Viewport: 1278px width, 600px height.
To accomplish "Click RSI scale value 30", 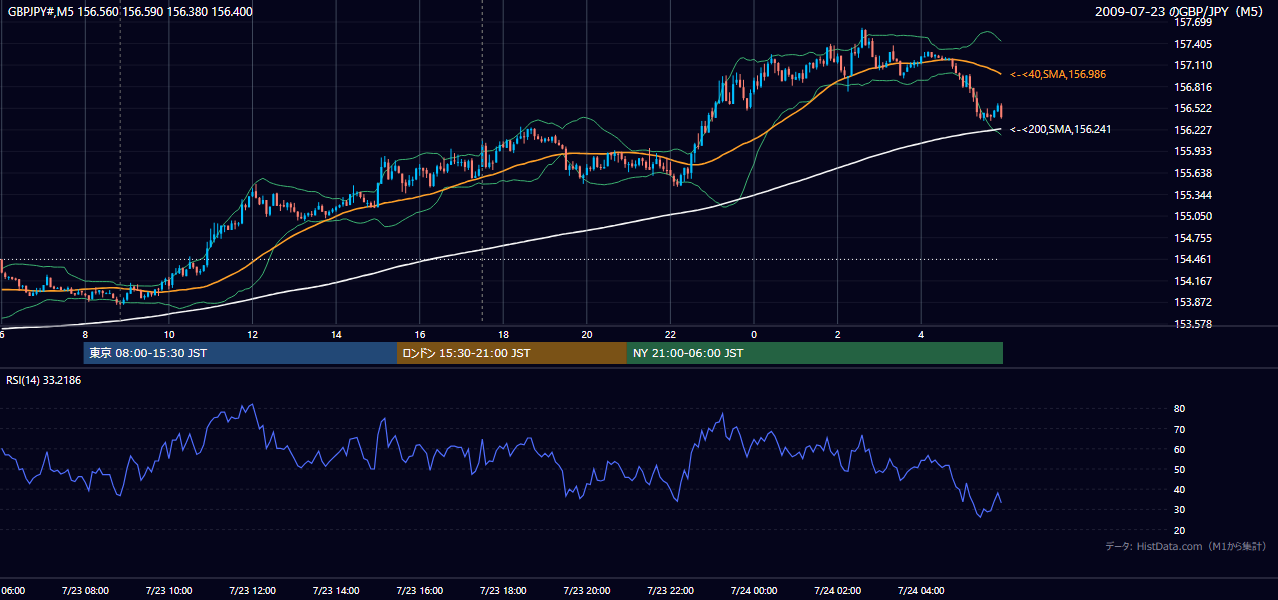I will click(1180, 510).
